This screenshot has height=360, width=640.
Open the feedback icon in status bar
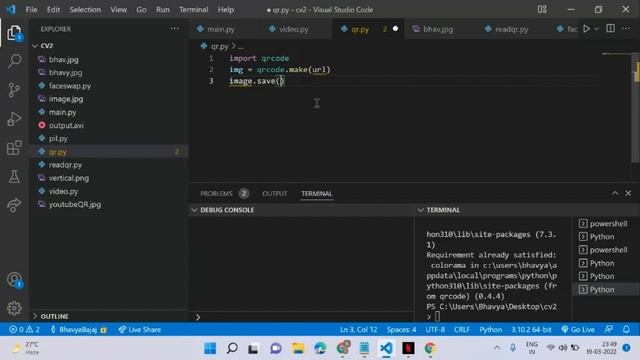click(x=609, y=329)
